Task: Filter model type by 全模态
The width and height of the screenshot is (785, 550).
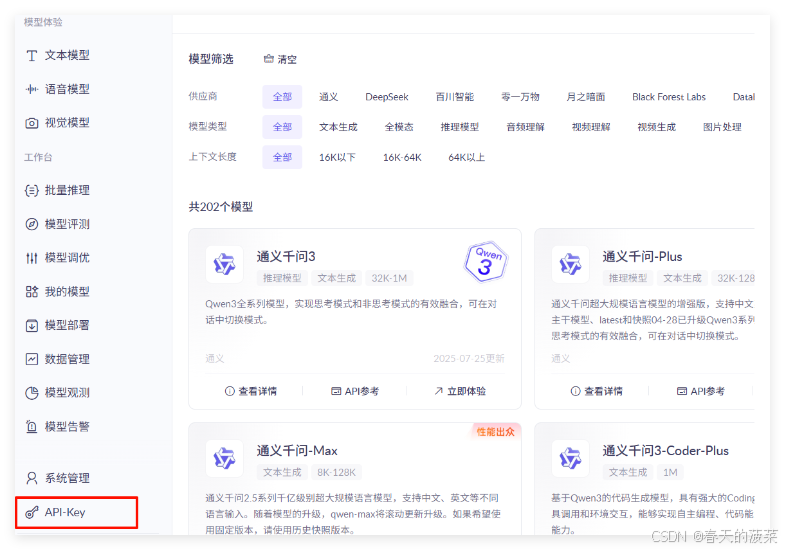Action: tap(399, 127)
